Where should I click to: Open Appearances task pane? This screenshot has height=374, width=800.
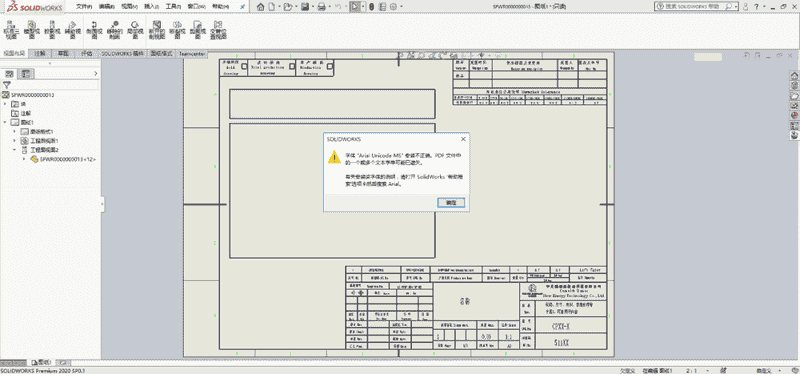[794, 115]
